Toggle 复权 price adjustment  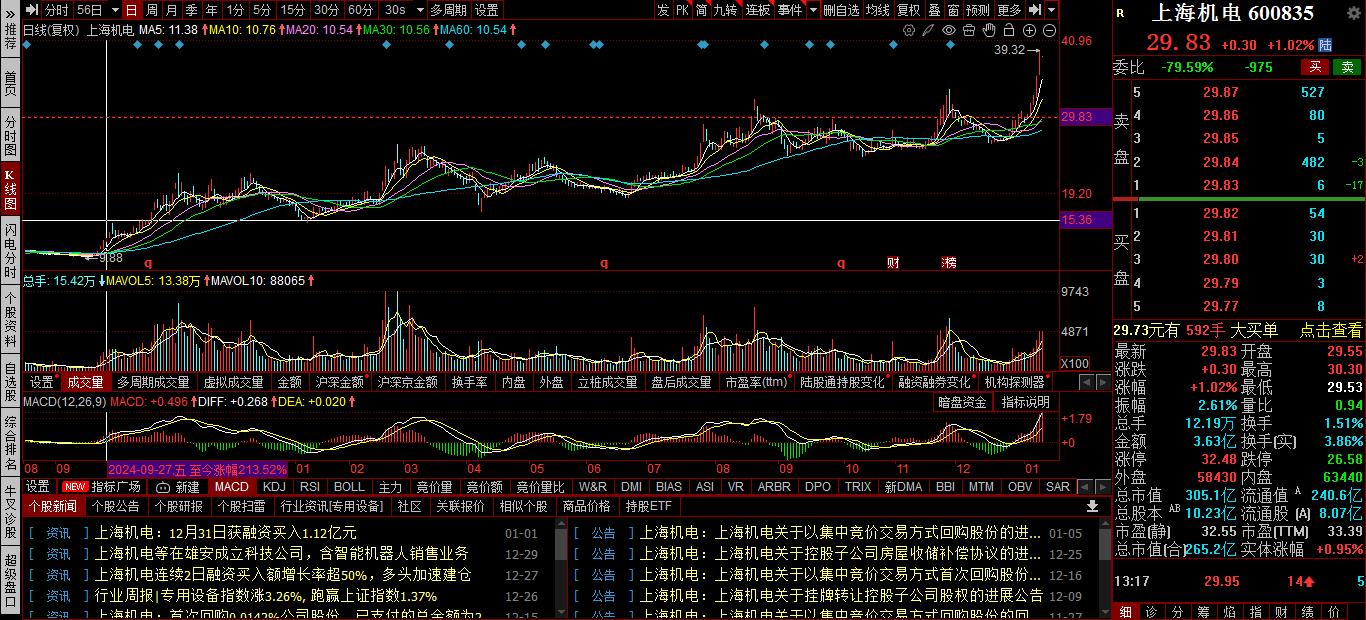(x=908, y=9)
